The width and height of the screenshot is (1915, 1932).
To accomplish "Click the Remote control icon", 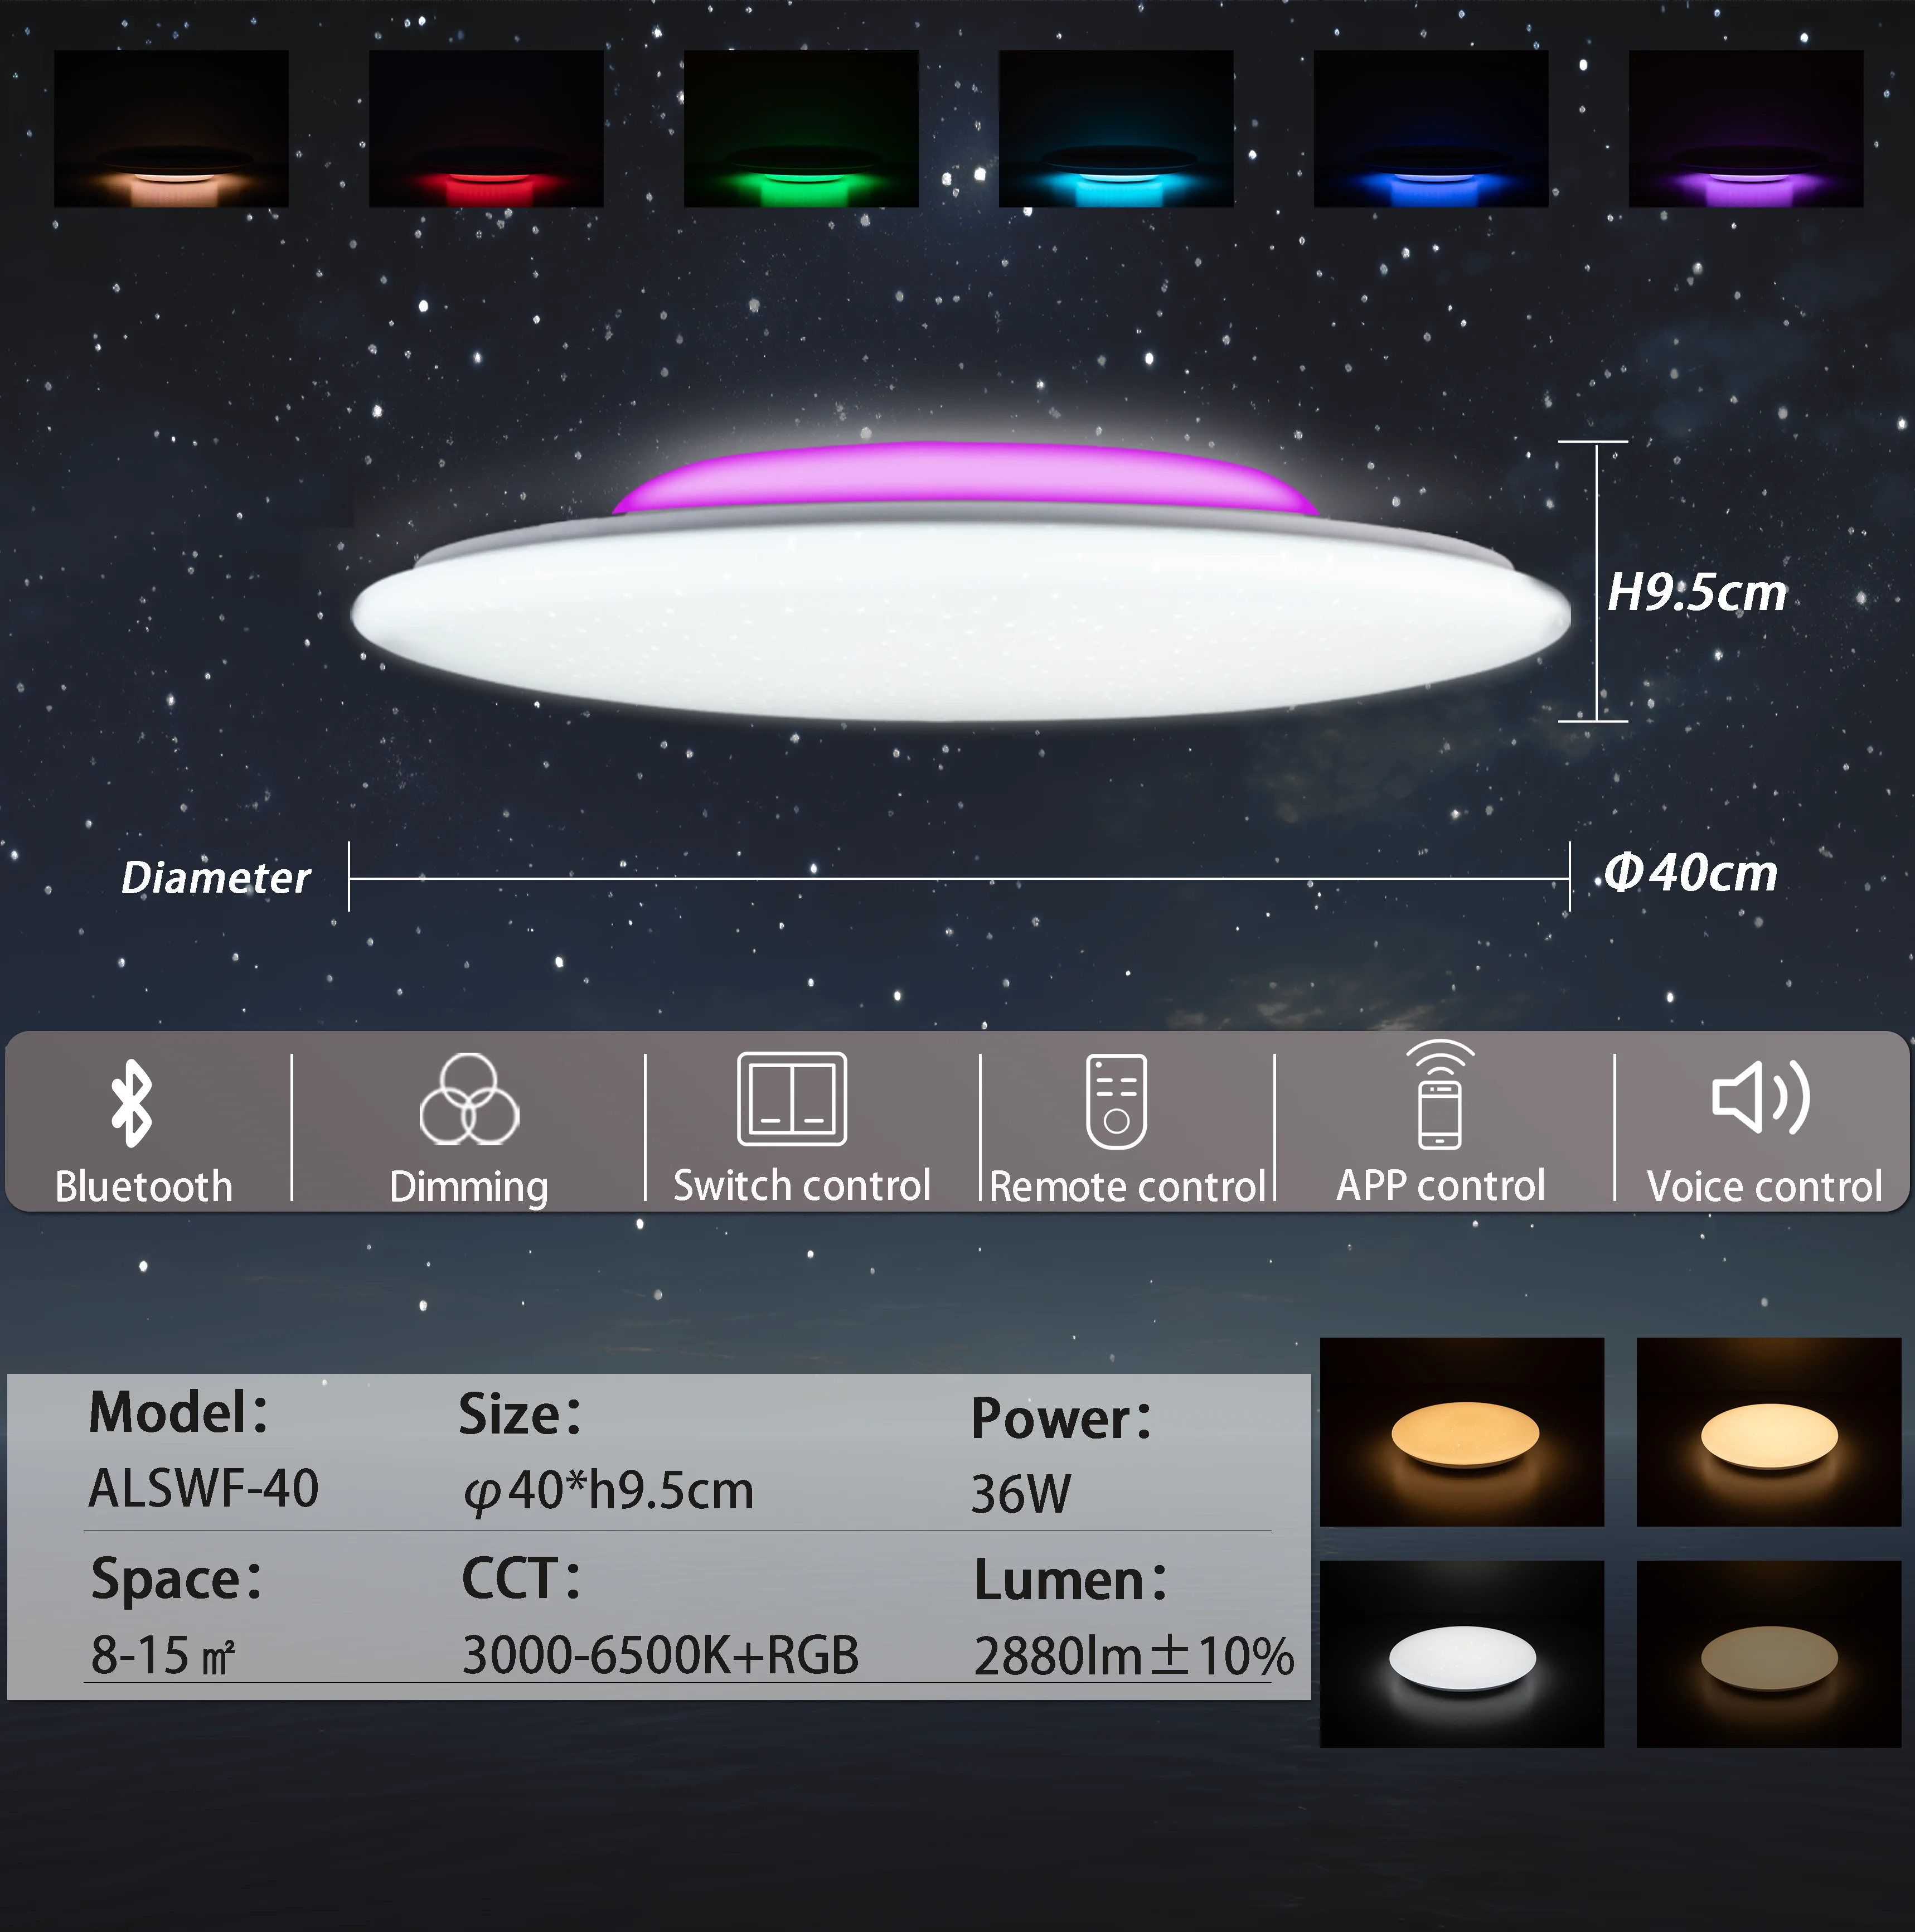I will point(1117,1101).
